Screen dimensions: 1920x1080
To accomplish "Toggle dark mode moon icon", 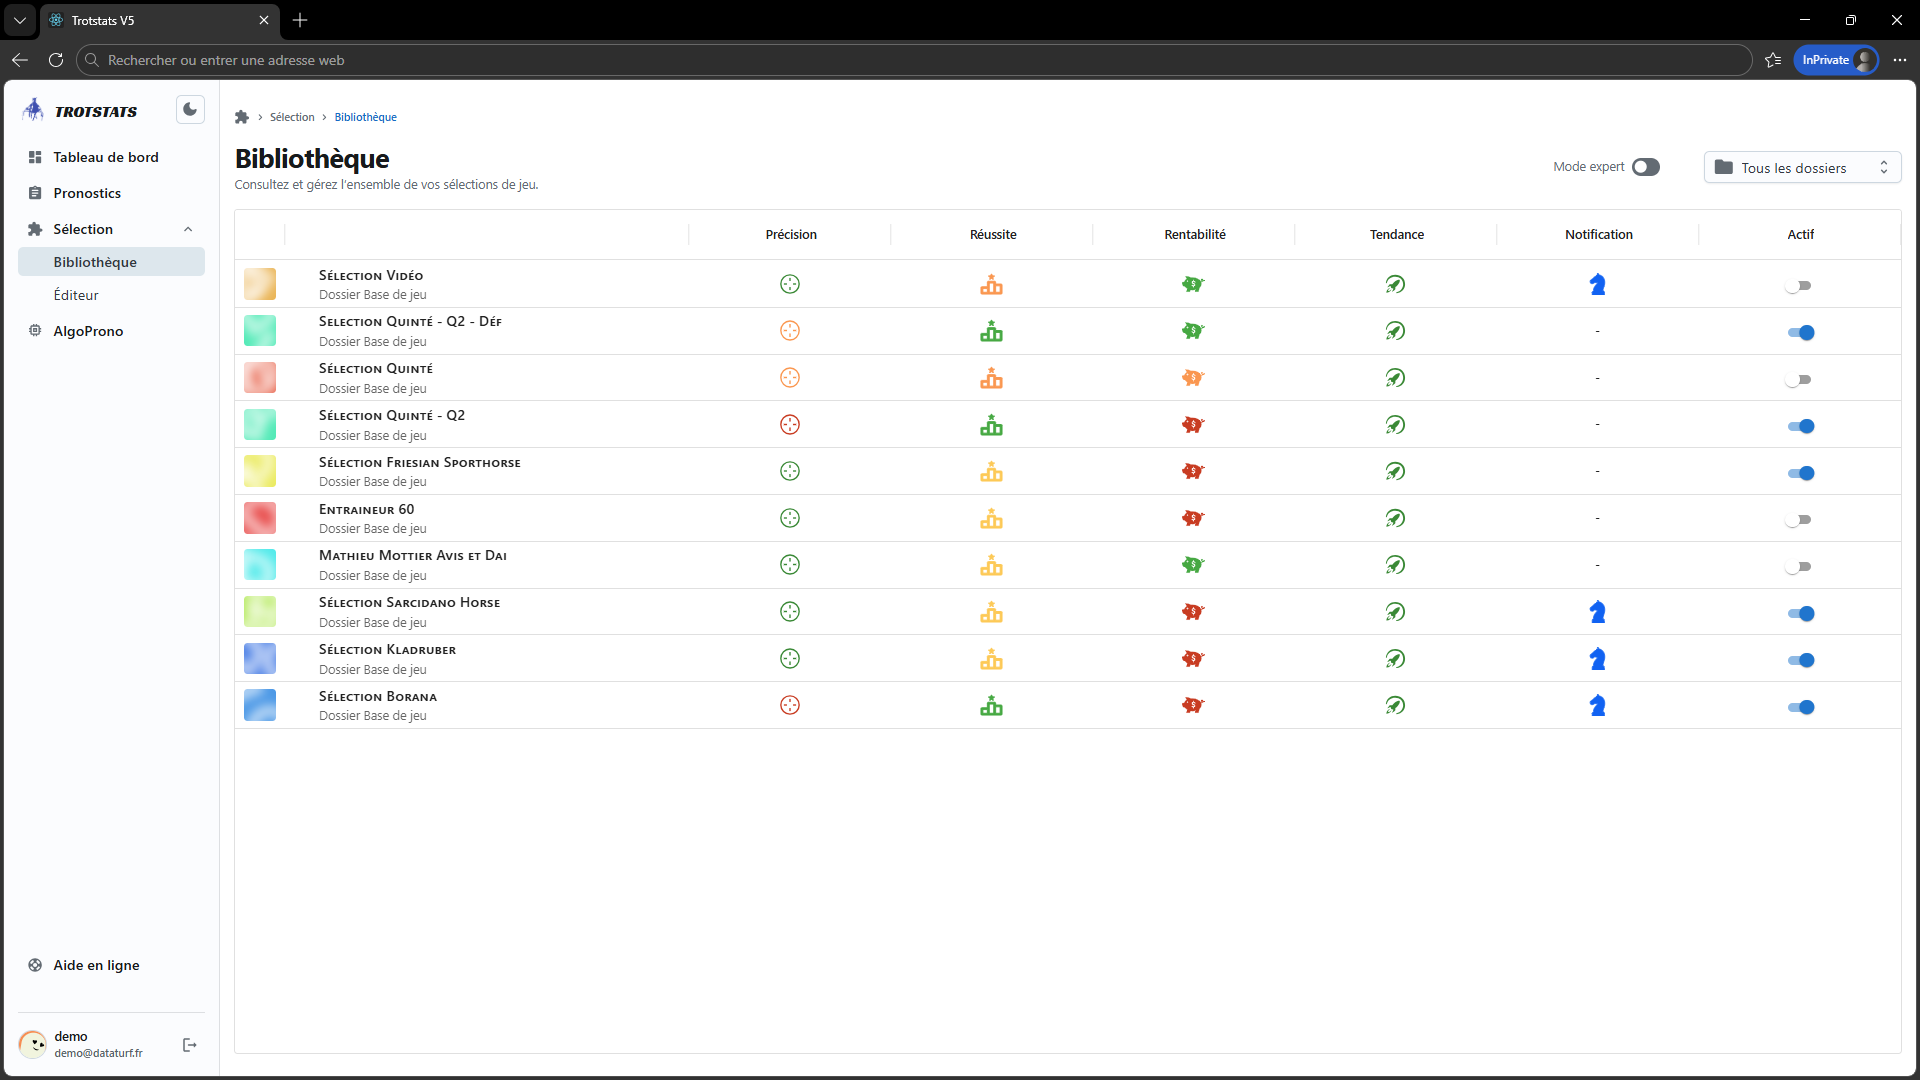I will pyautogui.click(x=190, y=110).
